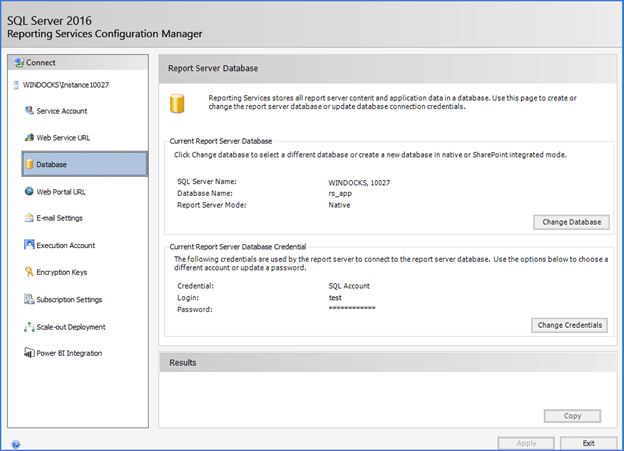This screenshot has height=451, width=624.
Task: Select the WINDOCKS\Instance10027 server node
Action: [x=64, y=85]
